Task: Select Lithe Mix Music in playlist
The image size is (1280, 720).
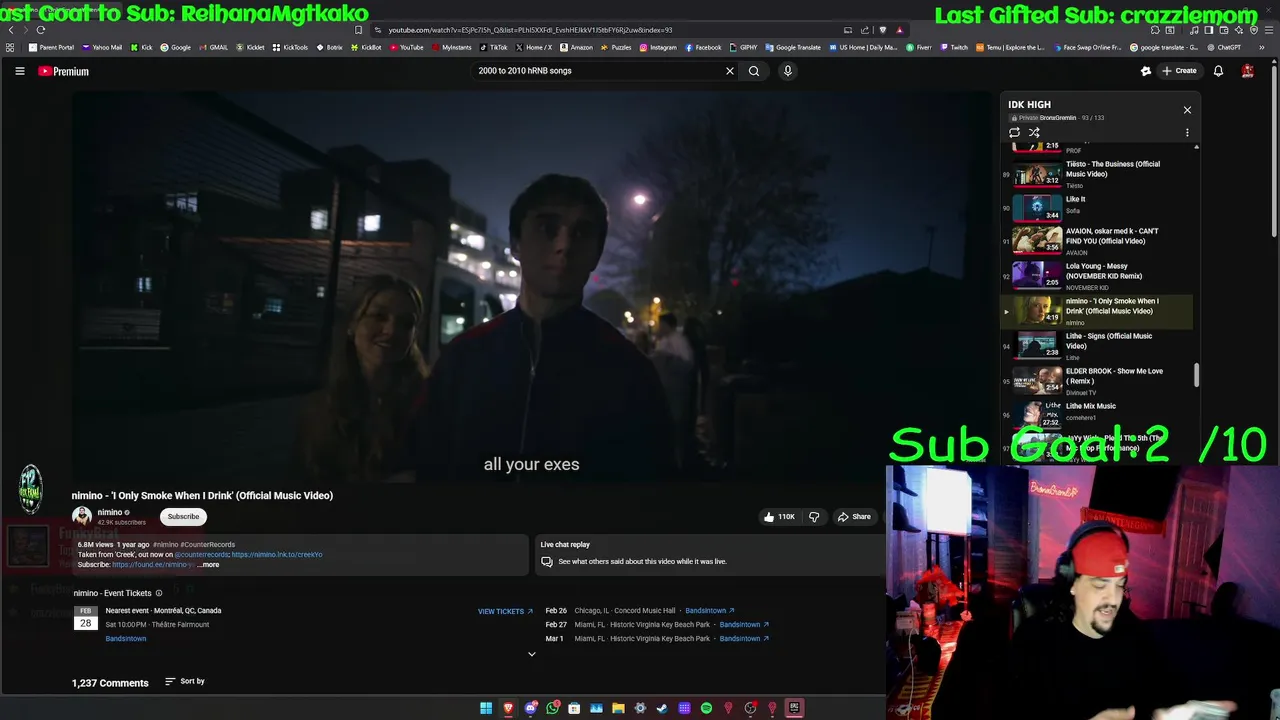Action: [x=1097, y=414]
